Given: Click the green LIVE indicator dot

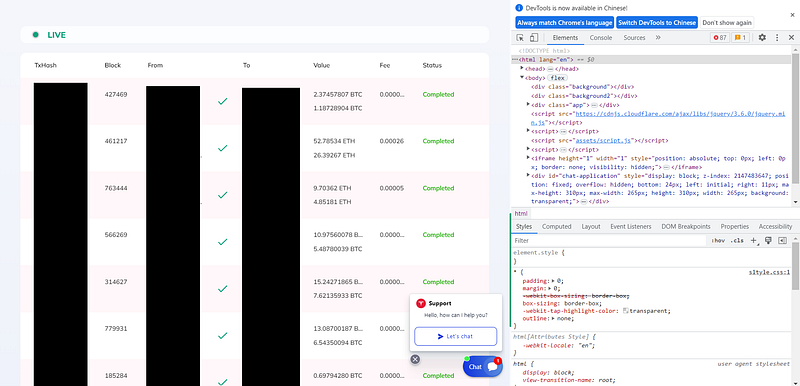Looking at the screenshot, I should (x=36, y=35).
